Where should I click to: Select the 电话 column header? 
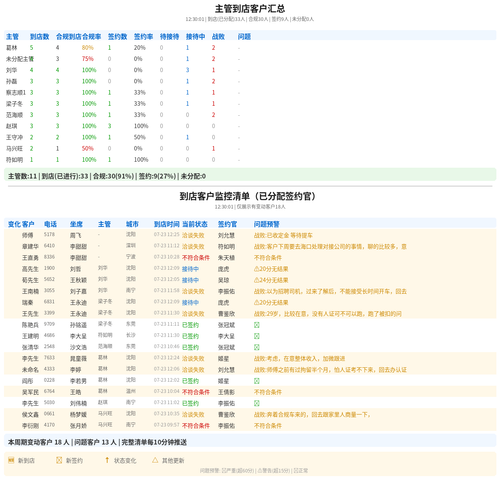tap(50, 224)
